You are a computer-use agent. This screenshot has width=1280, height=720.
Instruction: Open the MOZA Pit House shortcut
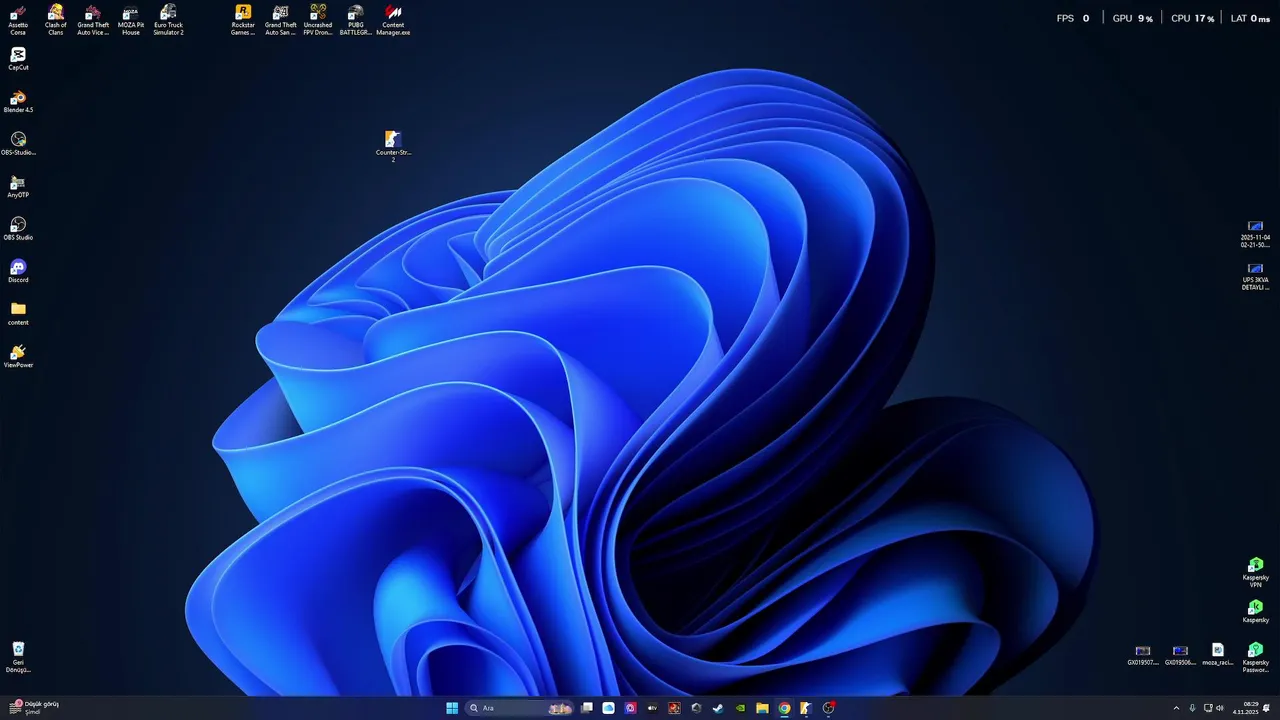coord(131,20)
